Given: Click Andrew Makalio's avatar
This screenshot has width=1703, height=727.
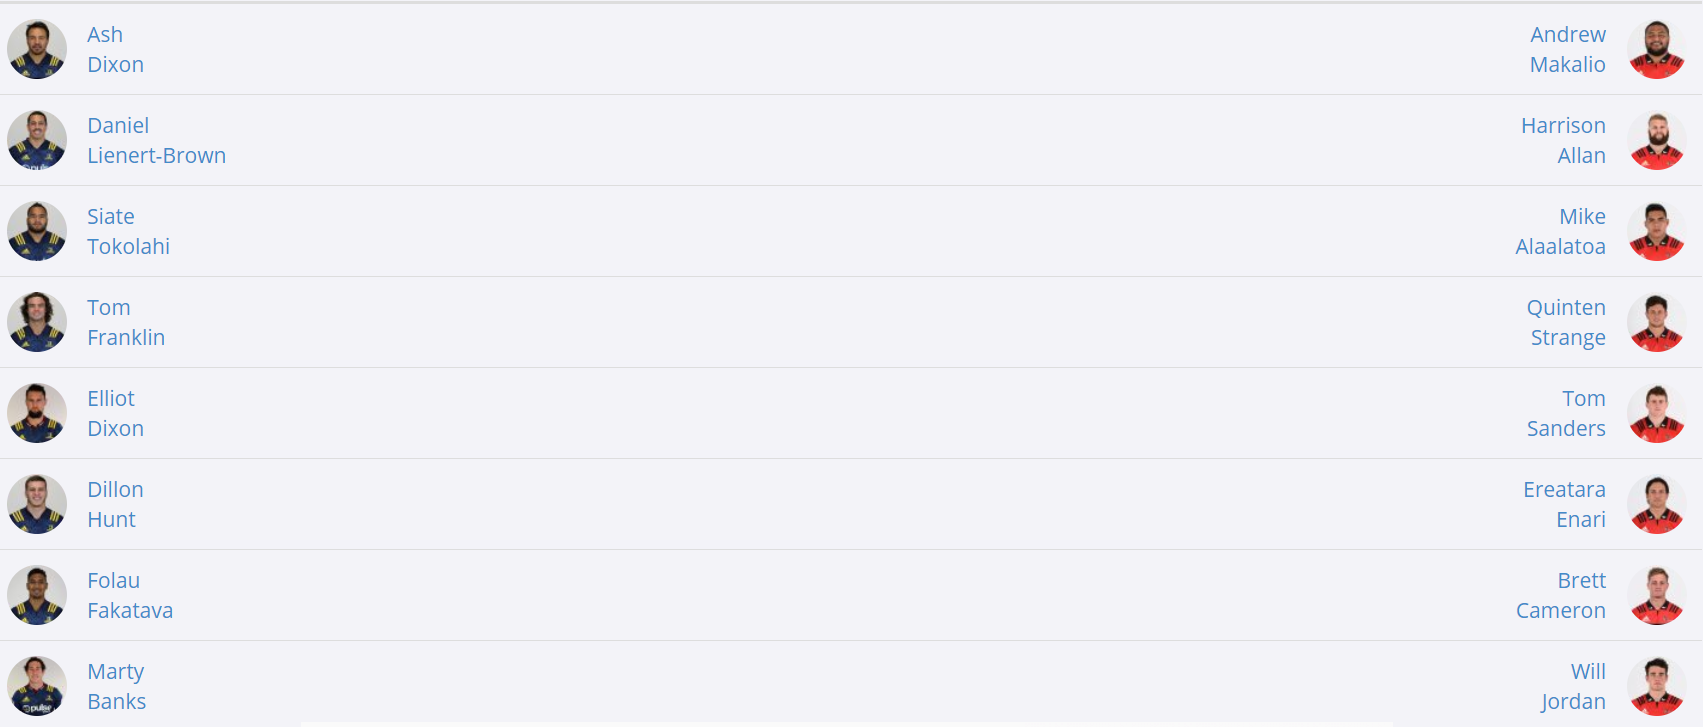Looking at the screenshot, I should click(x=1656, y=49).
